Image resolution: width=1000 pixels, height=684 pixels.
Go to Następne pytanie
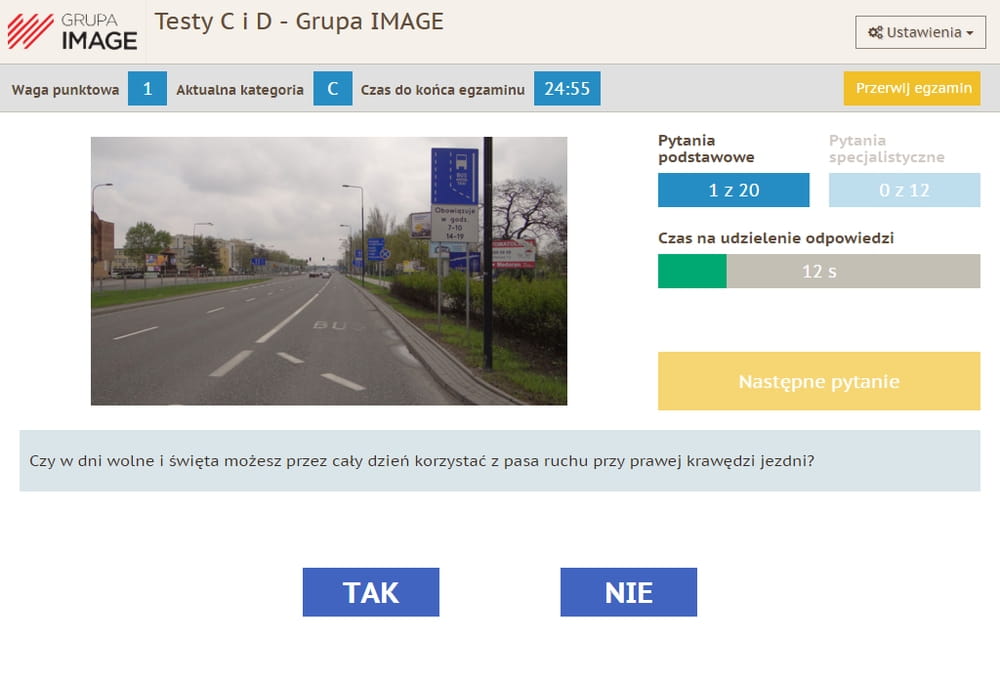click(818, 381)
